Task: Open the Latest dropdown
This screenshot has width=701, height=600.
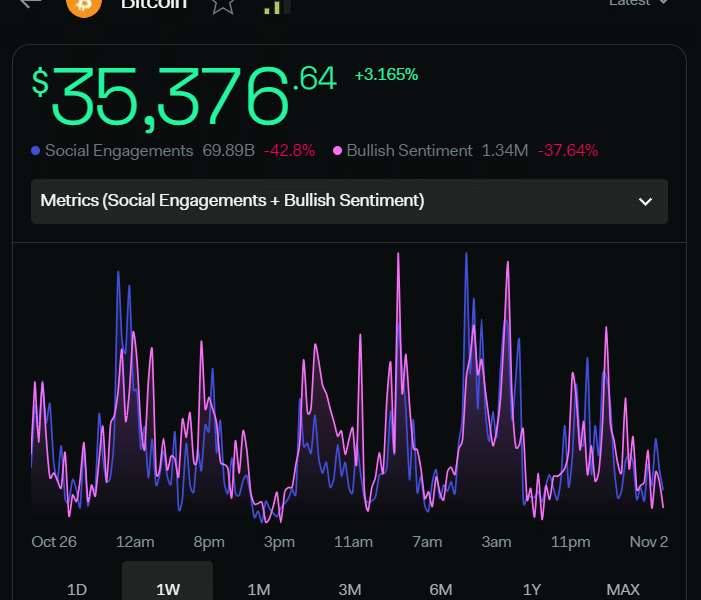Action: (x=638, y=3)
